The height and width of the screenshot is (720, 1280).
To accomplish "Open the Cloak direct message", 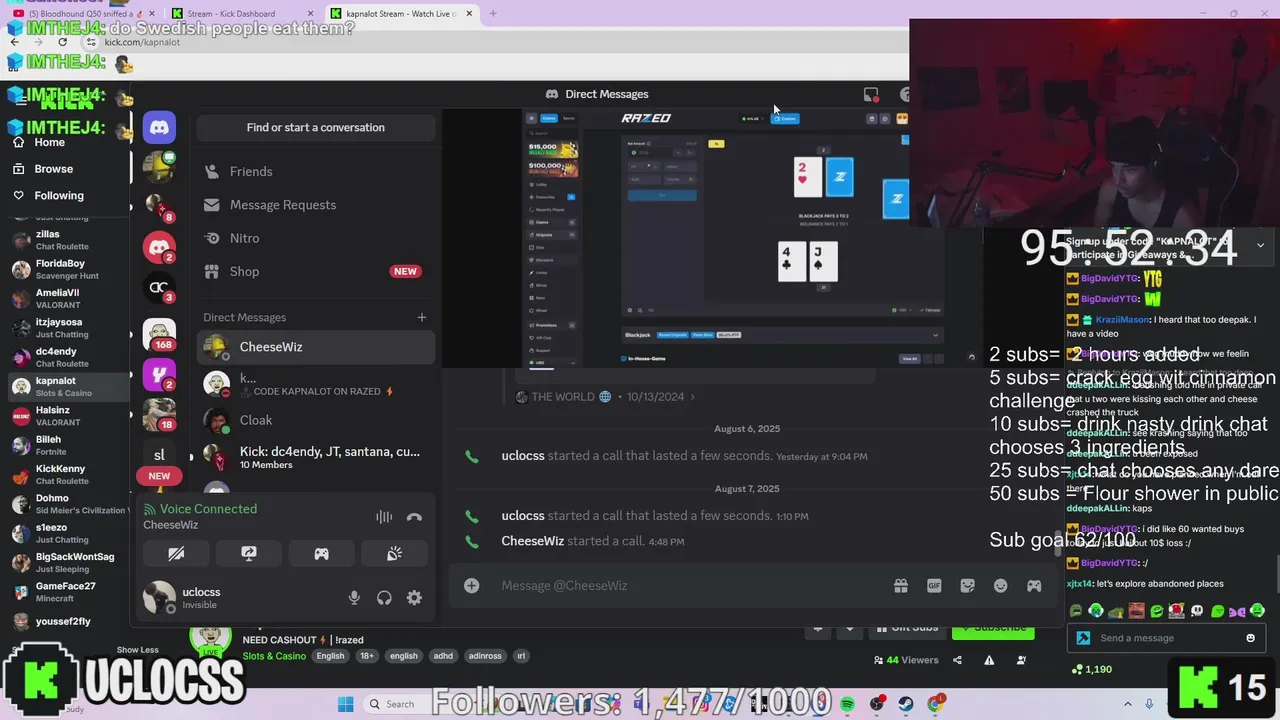I will [x=315, y=421].
